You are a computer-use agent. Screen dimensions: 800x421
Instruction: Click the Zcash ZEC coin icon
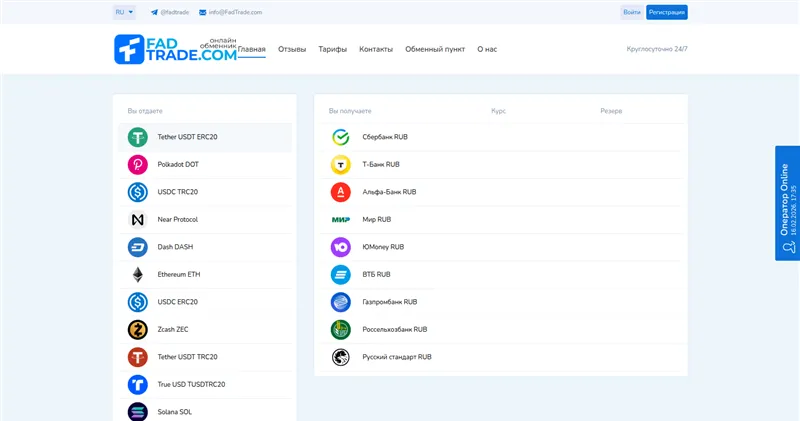tap(137, 329)
